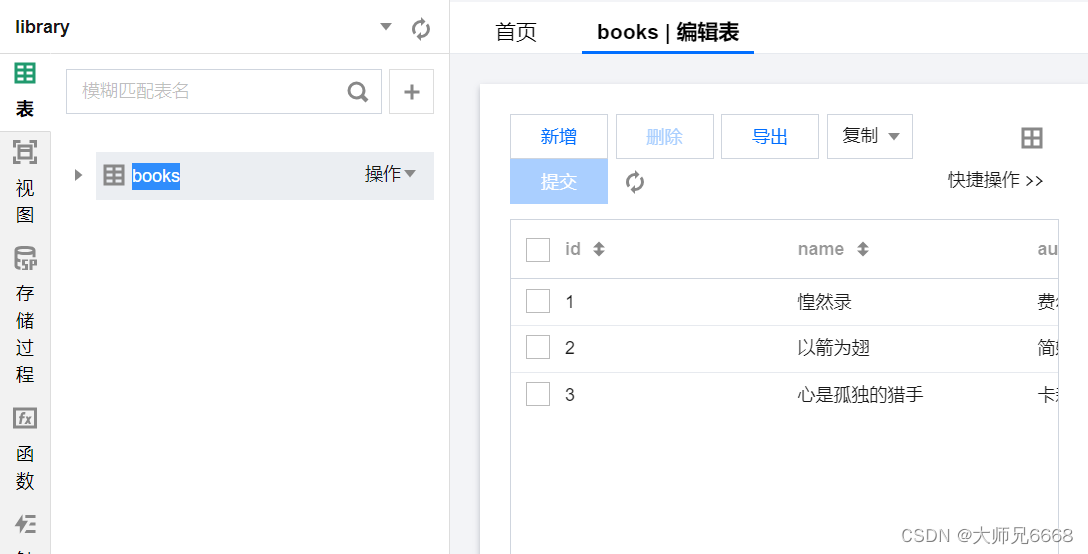
Task: Click the cell 惶然录
Action: pos(824,302)
